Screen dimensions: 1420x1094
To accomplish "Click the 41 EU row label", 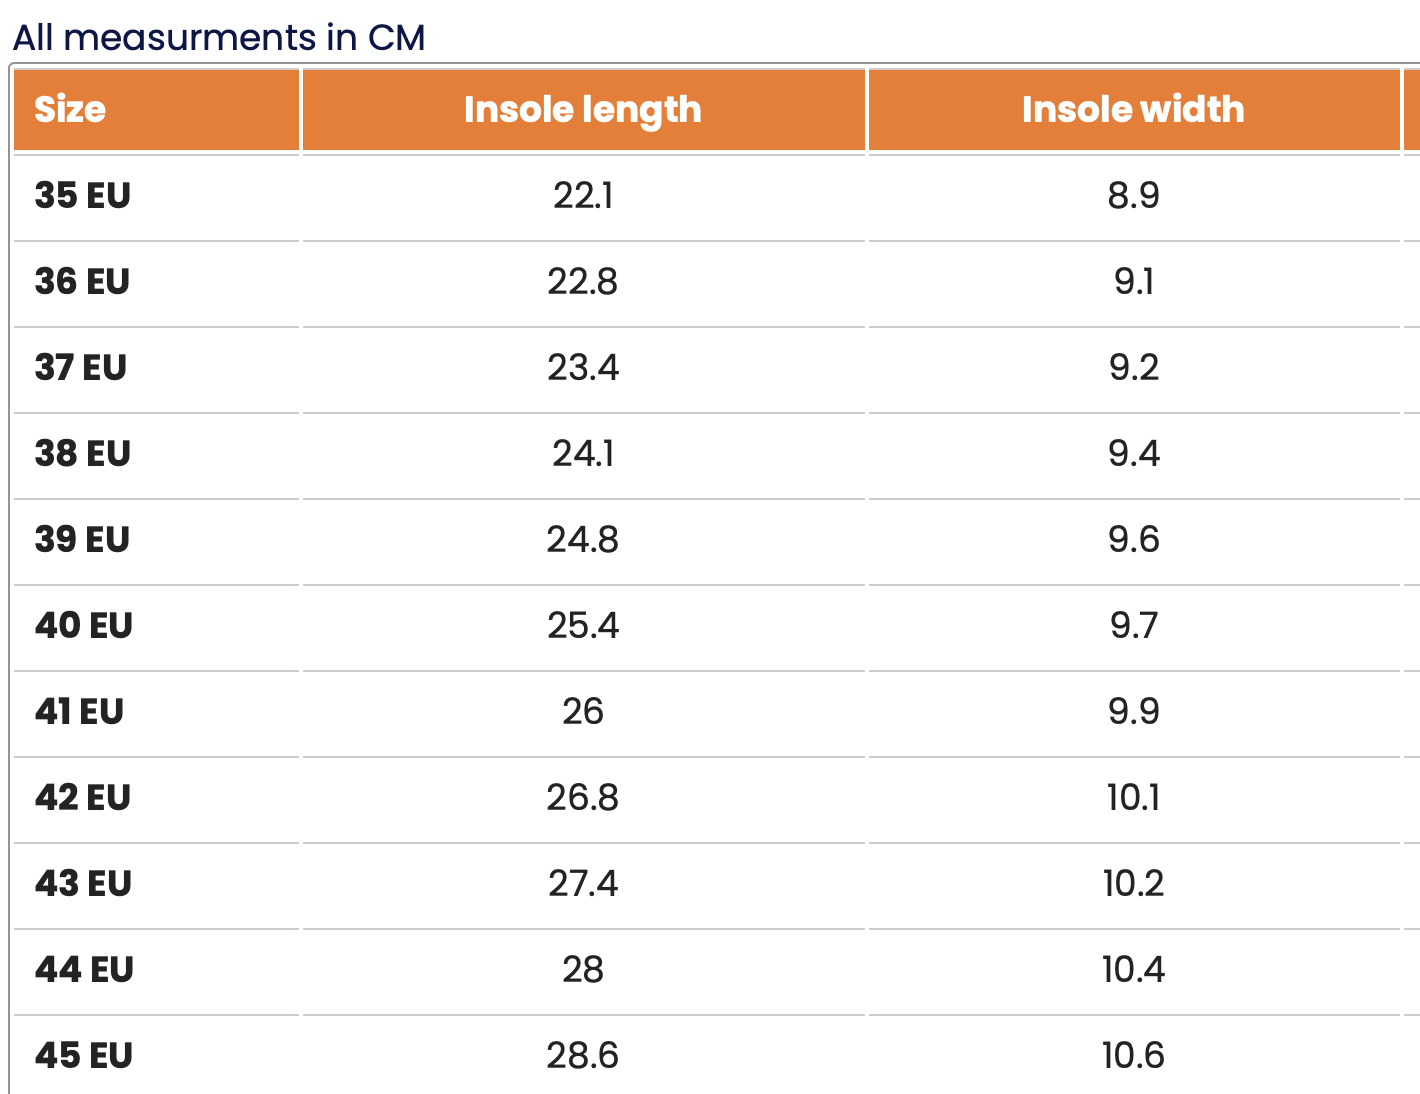I will tap(80, 711).
